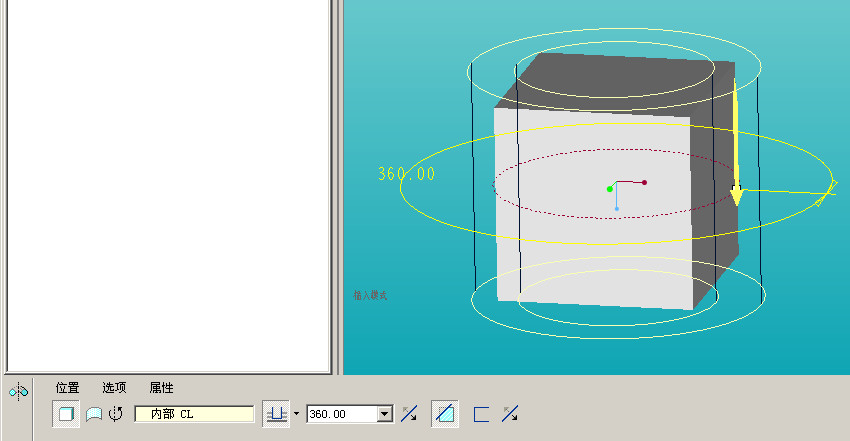Select the revolve-as-surface icon
This screenshot has height=441, width=850.
point(94,414)
